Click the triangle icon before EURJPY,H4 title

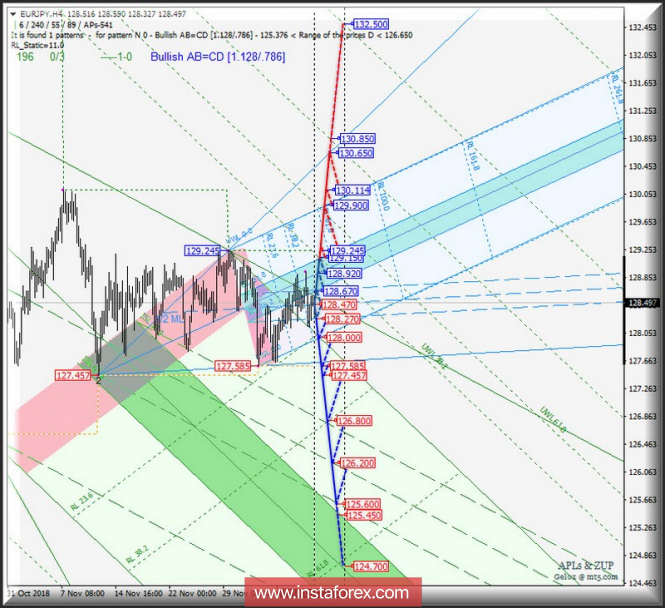pos(13,14)
